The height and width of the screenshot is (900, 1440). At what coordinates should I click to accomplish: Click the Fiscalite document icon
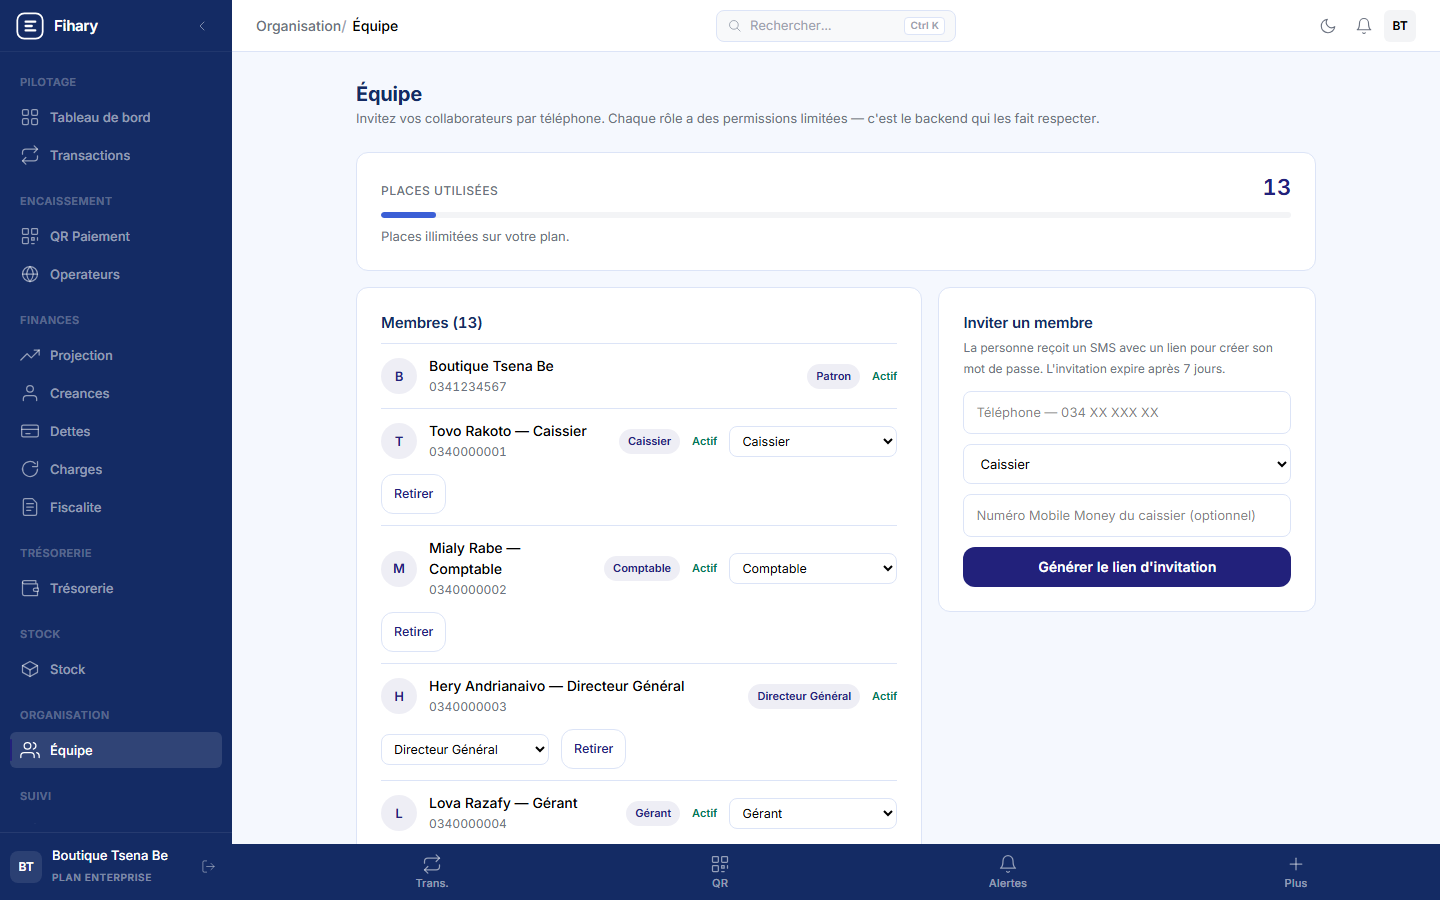pyautogui.click(x=30, y=507)
